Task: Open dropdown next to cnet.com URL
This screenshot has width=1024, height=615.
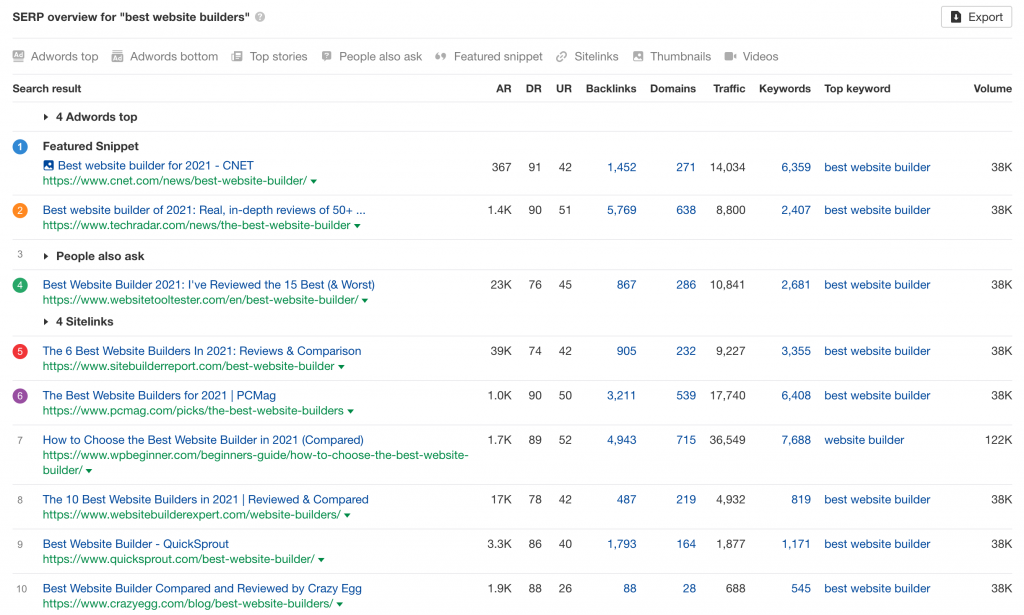Action: pos(314,181)
